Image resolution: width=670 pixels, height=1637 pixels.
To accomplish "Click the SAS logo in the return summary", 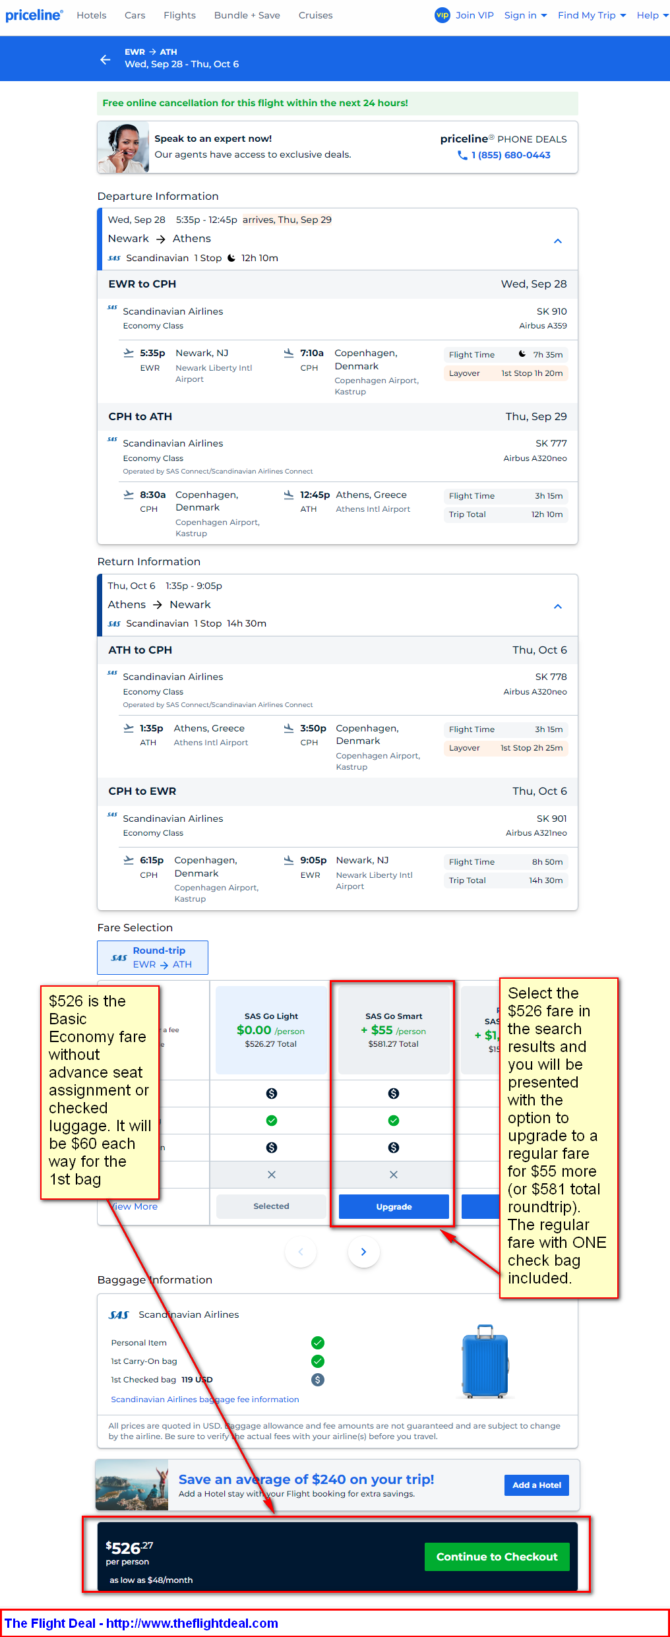I will [x=114, y=623].
